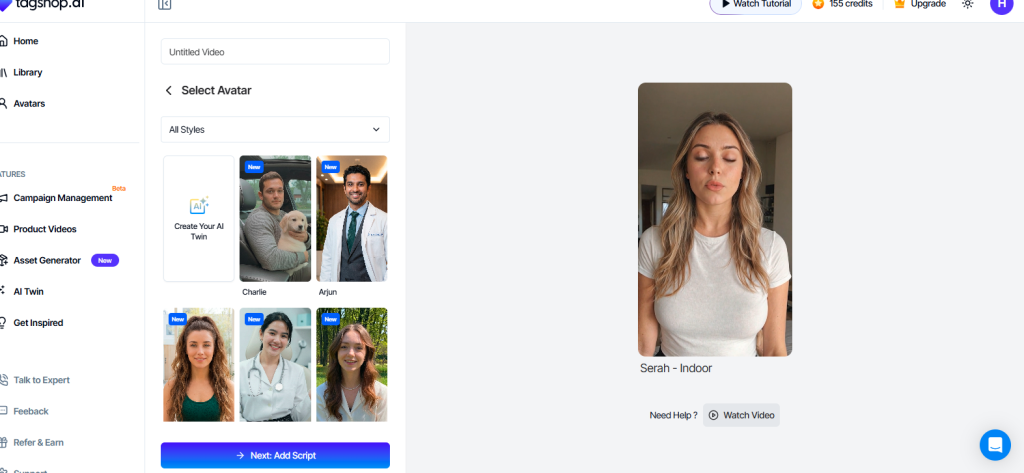Click the Home house icon
The width and height of the screenshot is (1024, 473).
coord(3,41)
